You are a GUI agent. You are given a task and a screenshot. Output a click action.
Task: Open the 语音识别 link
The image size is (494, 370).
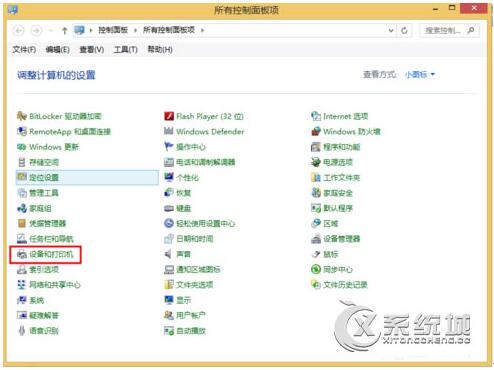44,331
